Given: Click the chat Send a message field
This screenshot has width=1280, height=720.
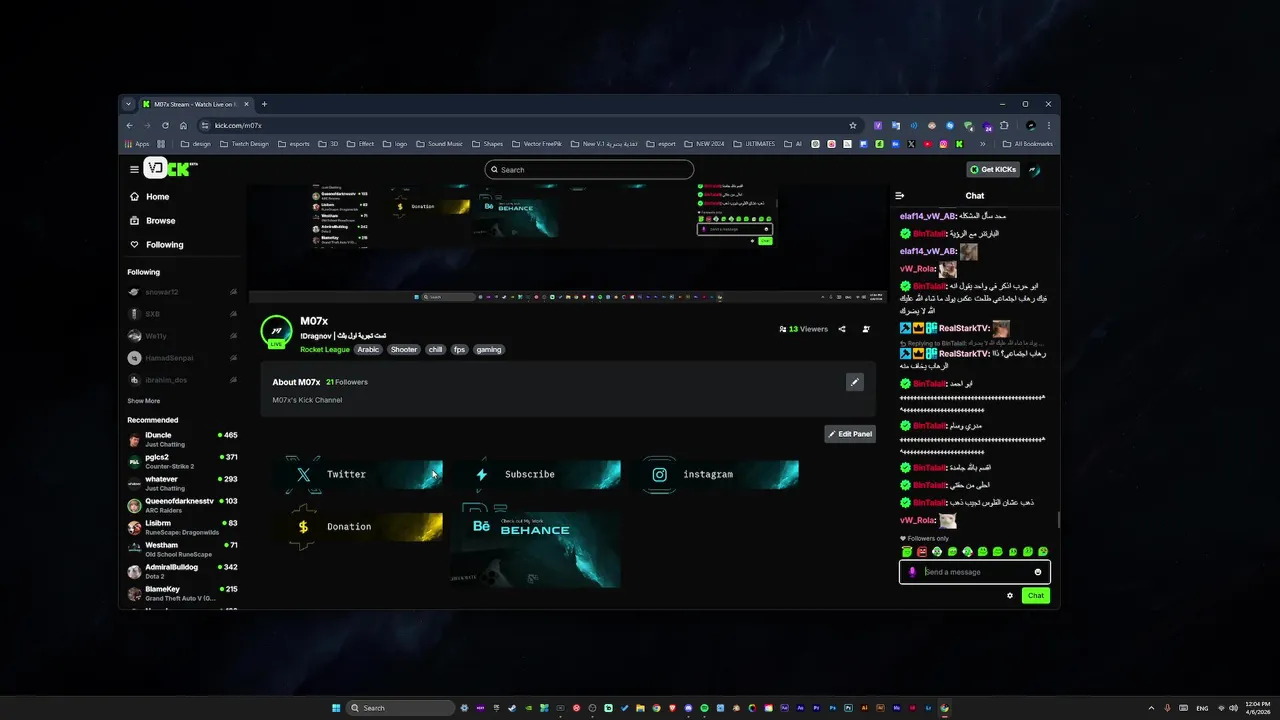Looking at the screenshot, I should click(x=975, y=572).
